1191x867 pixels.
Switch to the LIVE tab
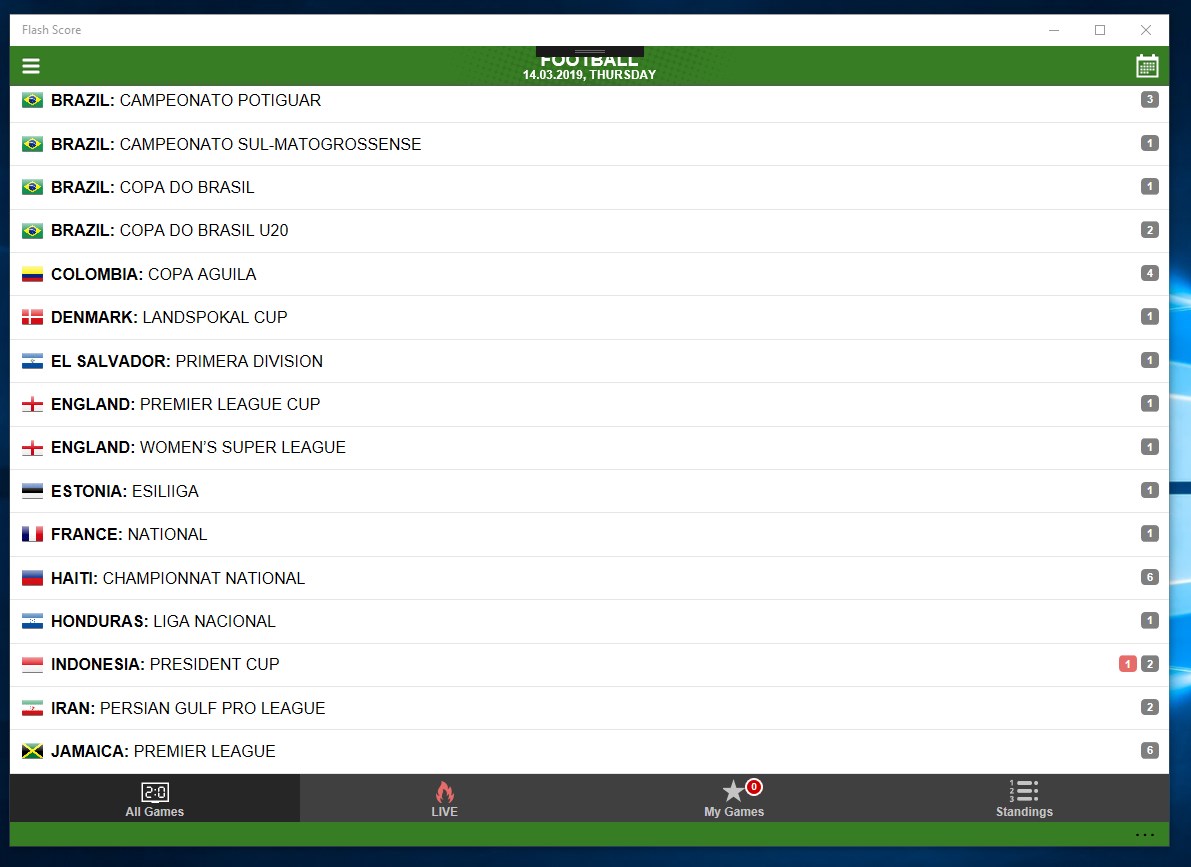pyautogui.click(x=444, y=798)
